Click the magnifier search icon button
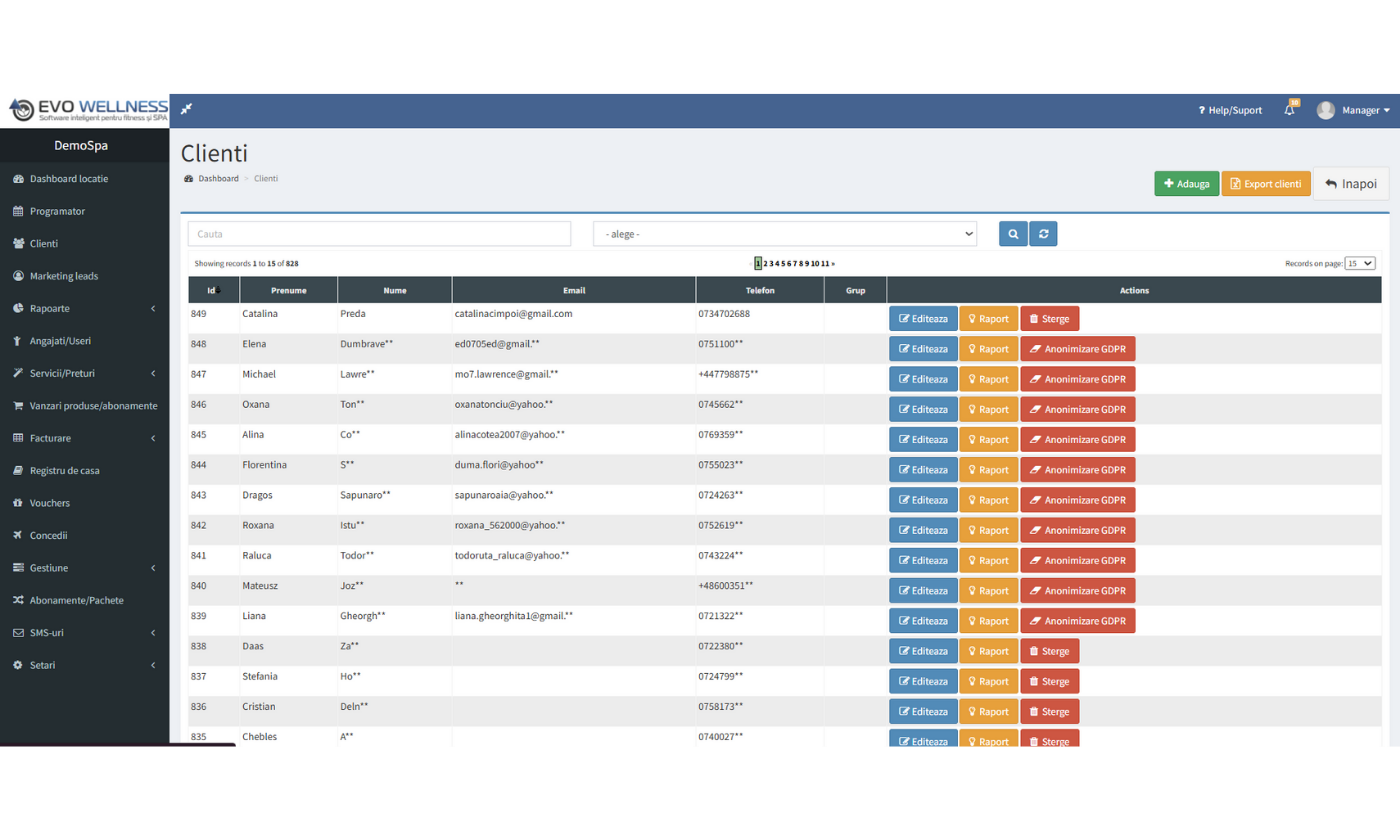1400x840 pixels. (x=1013, y=234)
